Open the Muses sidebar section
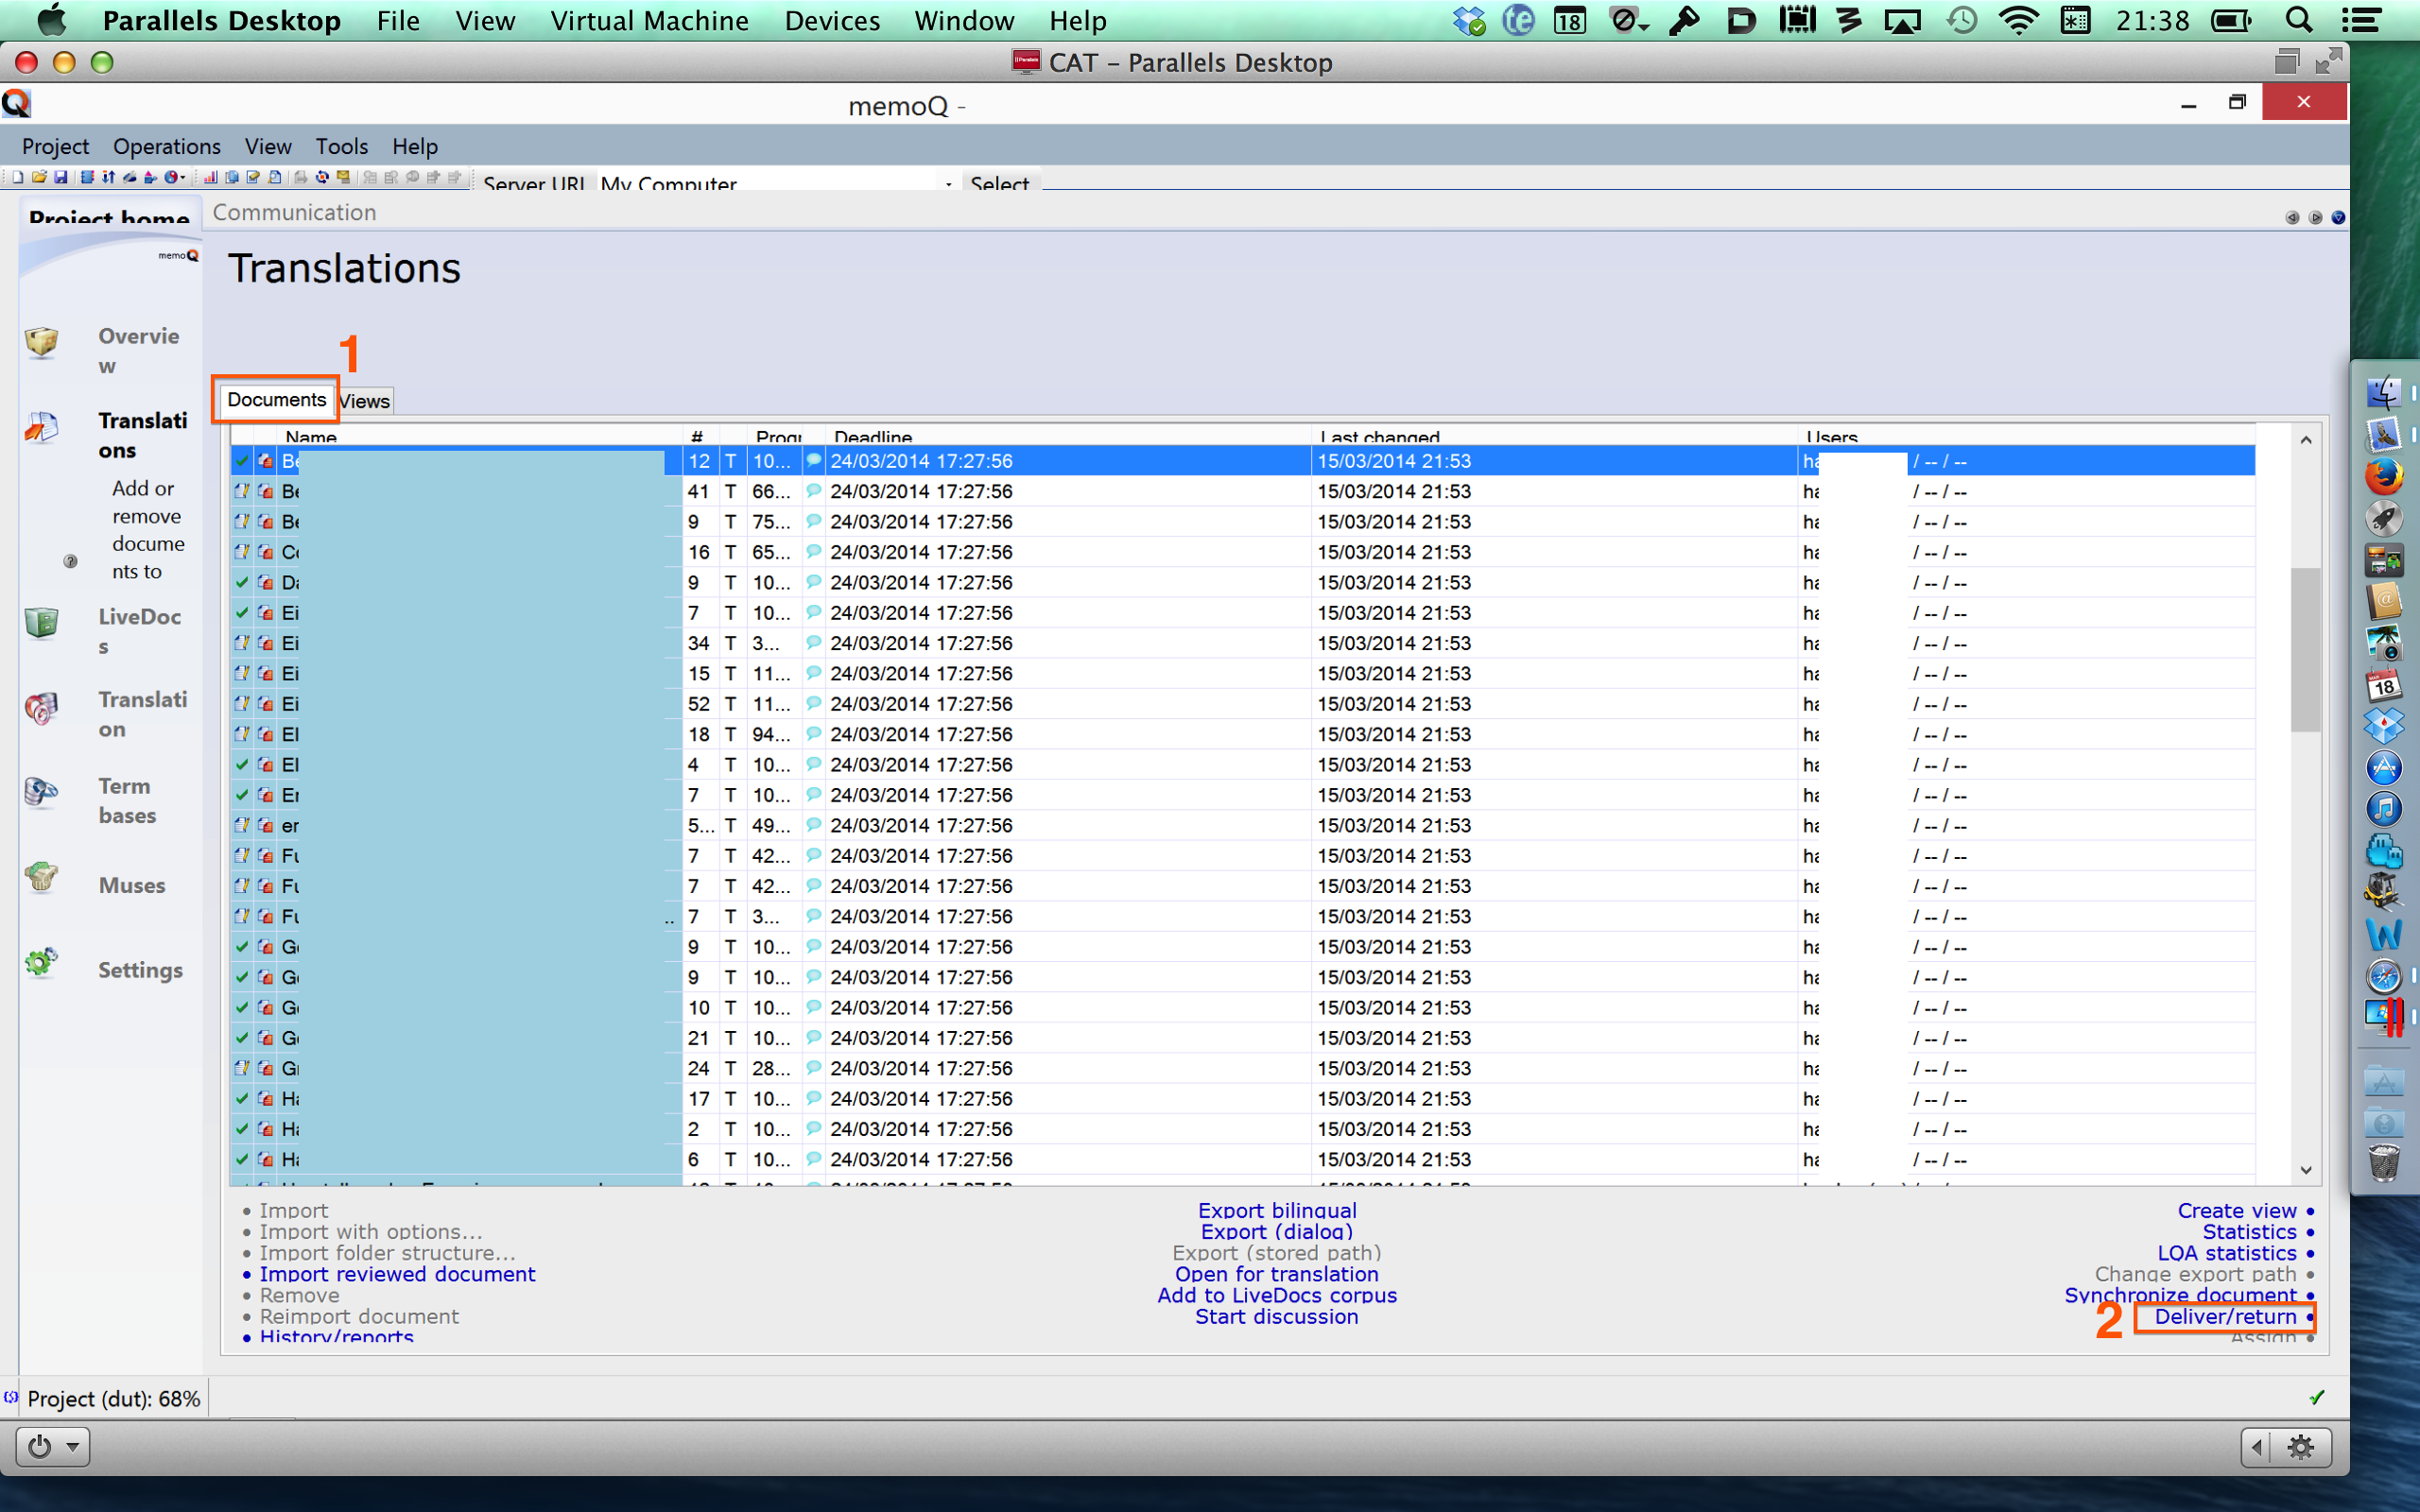The height and width of the screenshot is (1512, 2420). coord(131,885)
